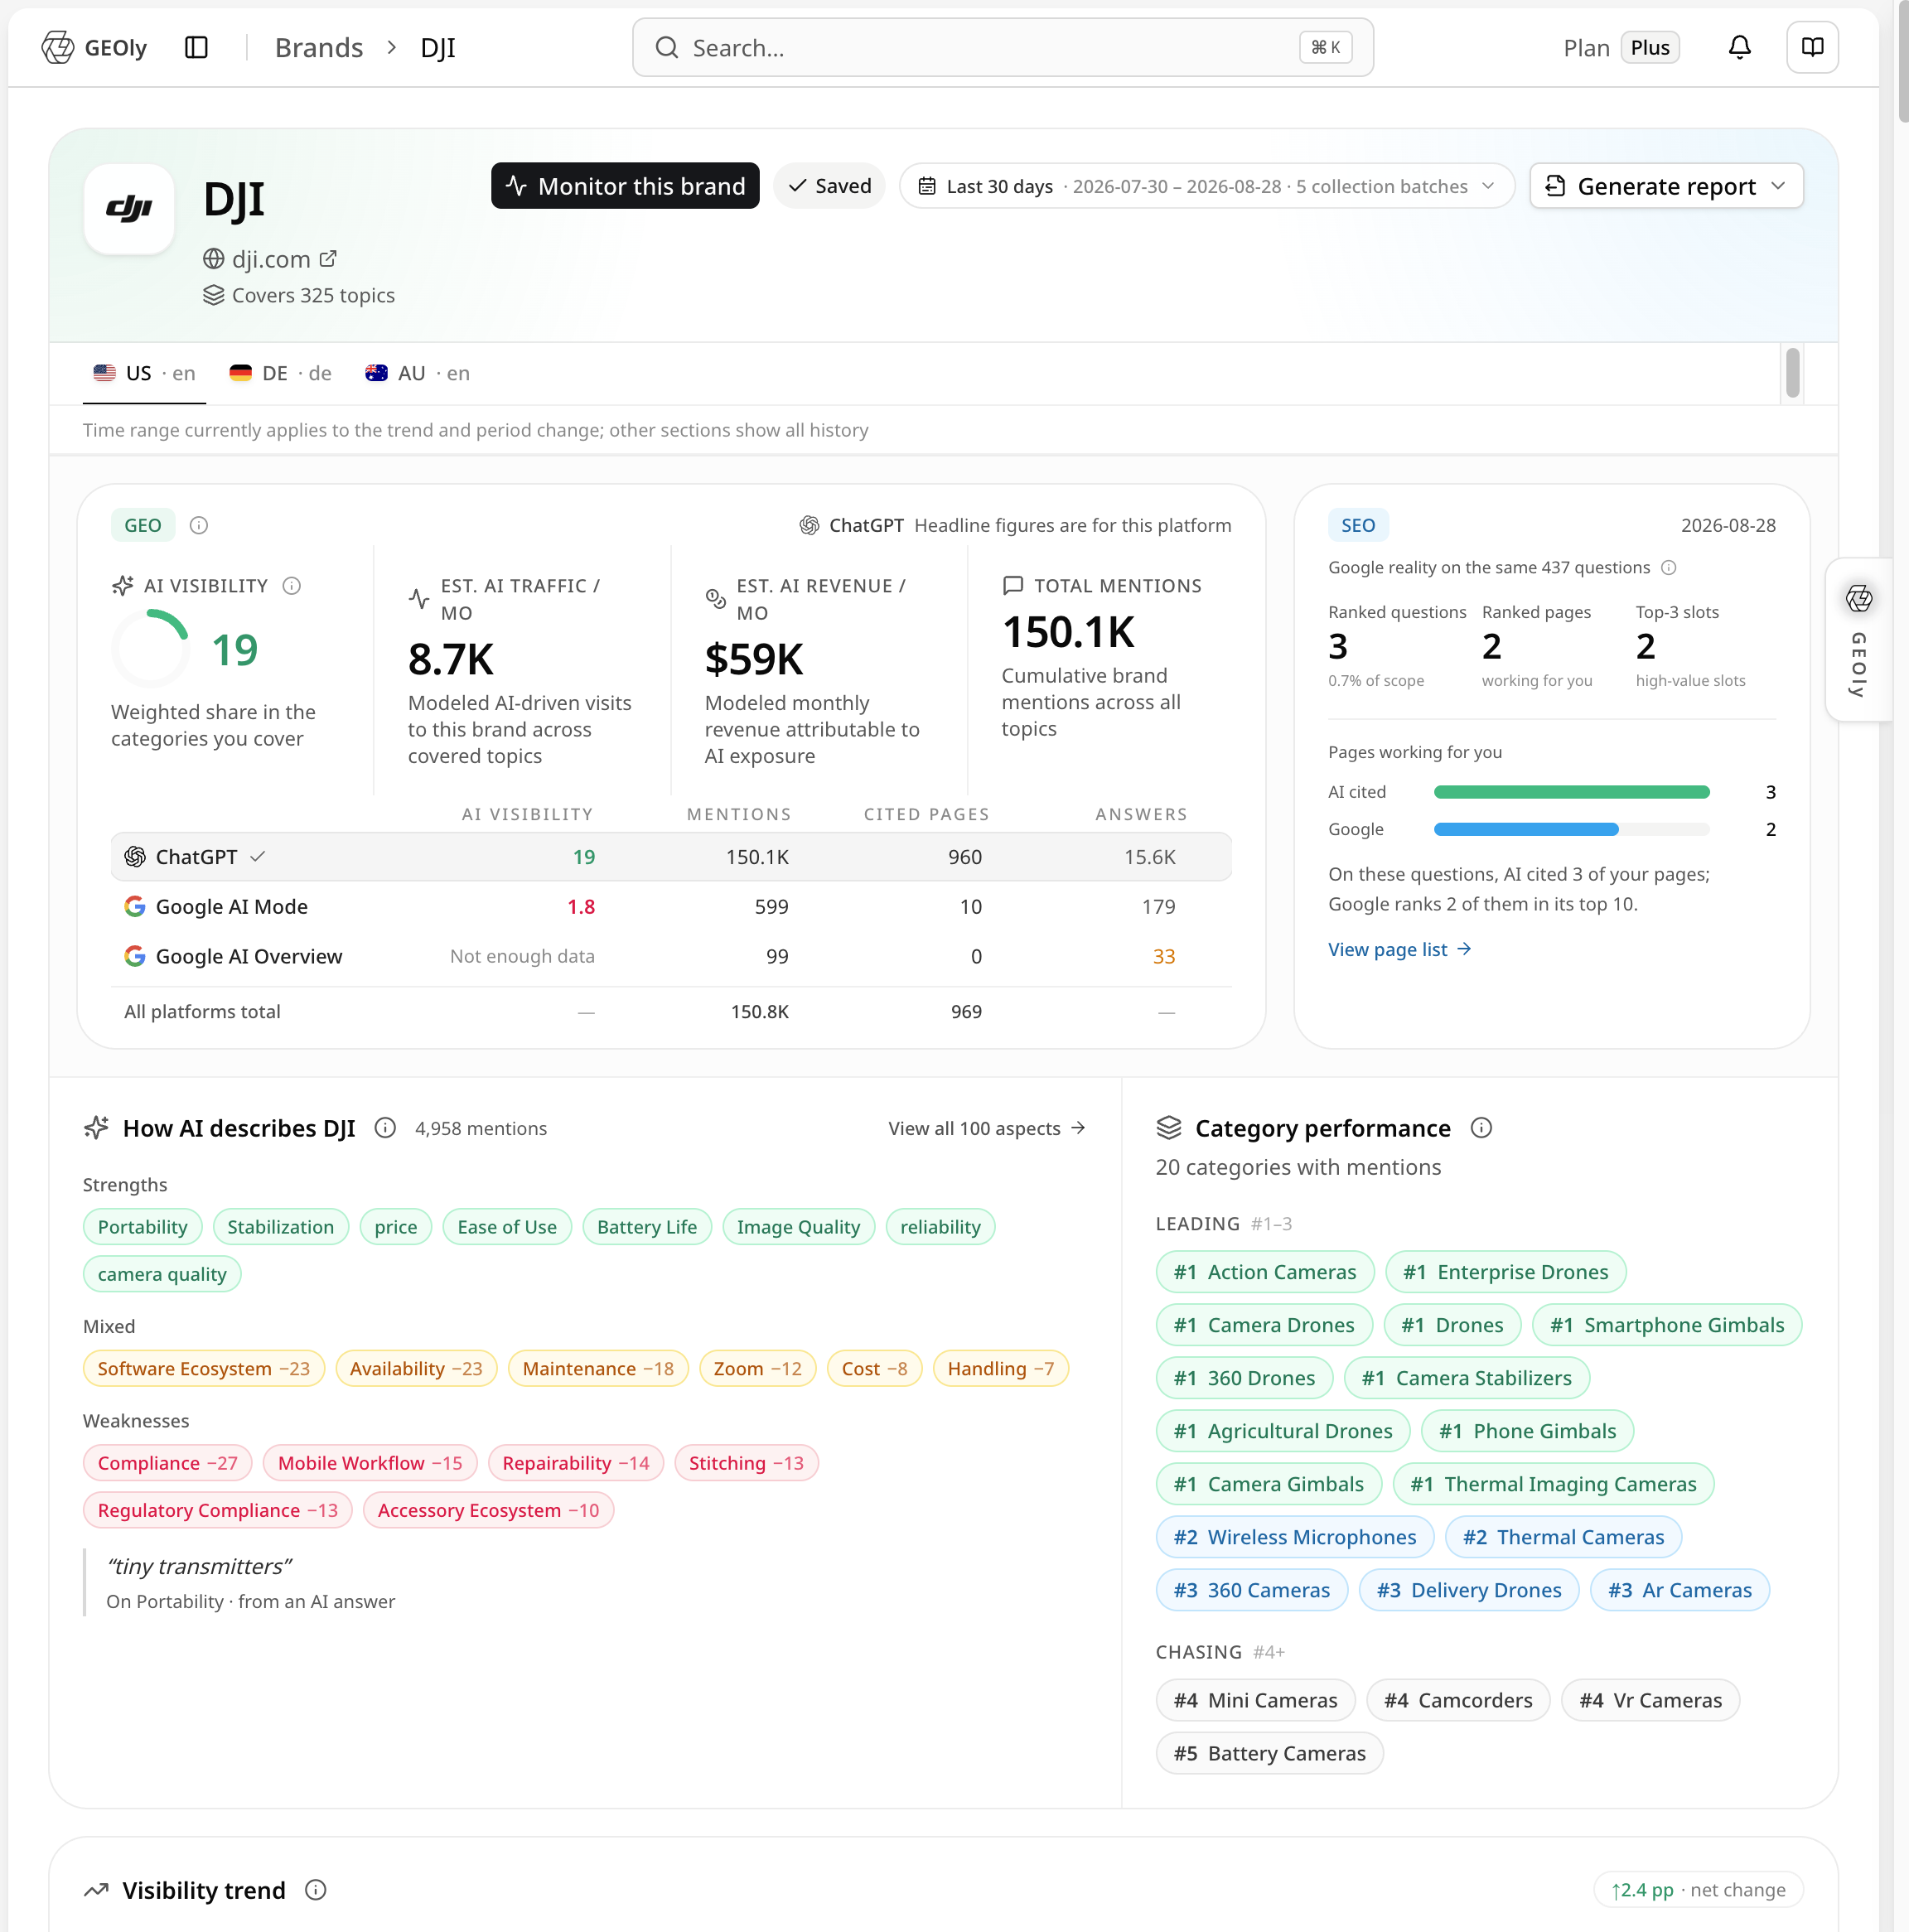Switch to the DE · de locale tab
Image resolution: width=1909 pixels, height=1932 pixels.
280,373
